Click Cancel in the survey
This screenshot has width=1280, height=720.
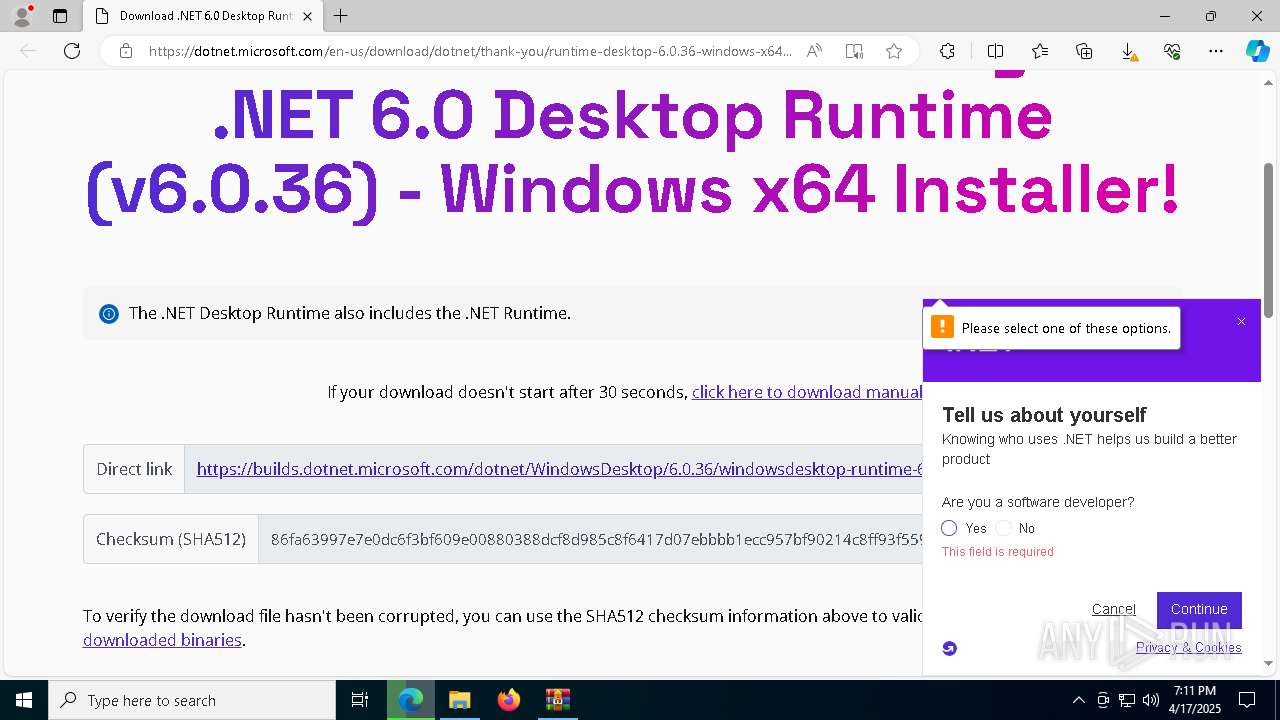point(1114,609)
